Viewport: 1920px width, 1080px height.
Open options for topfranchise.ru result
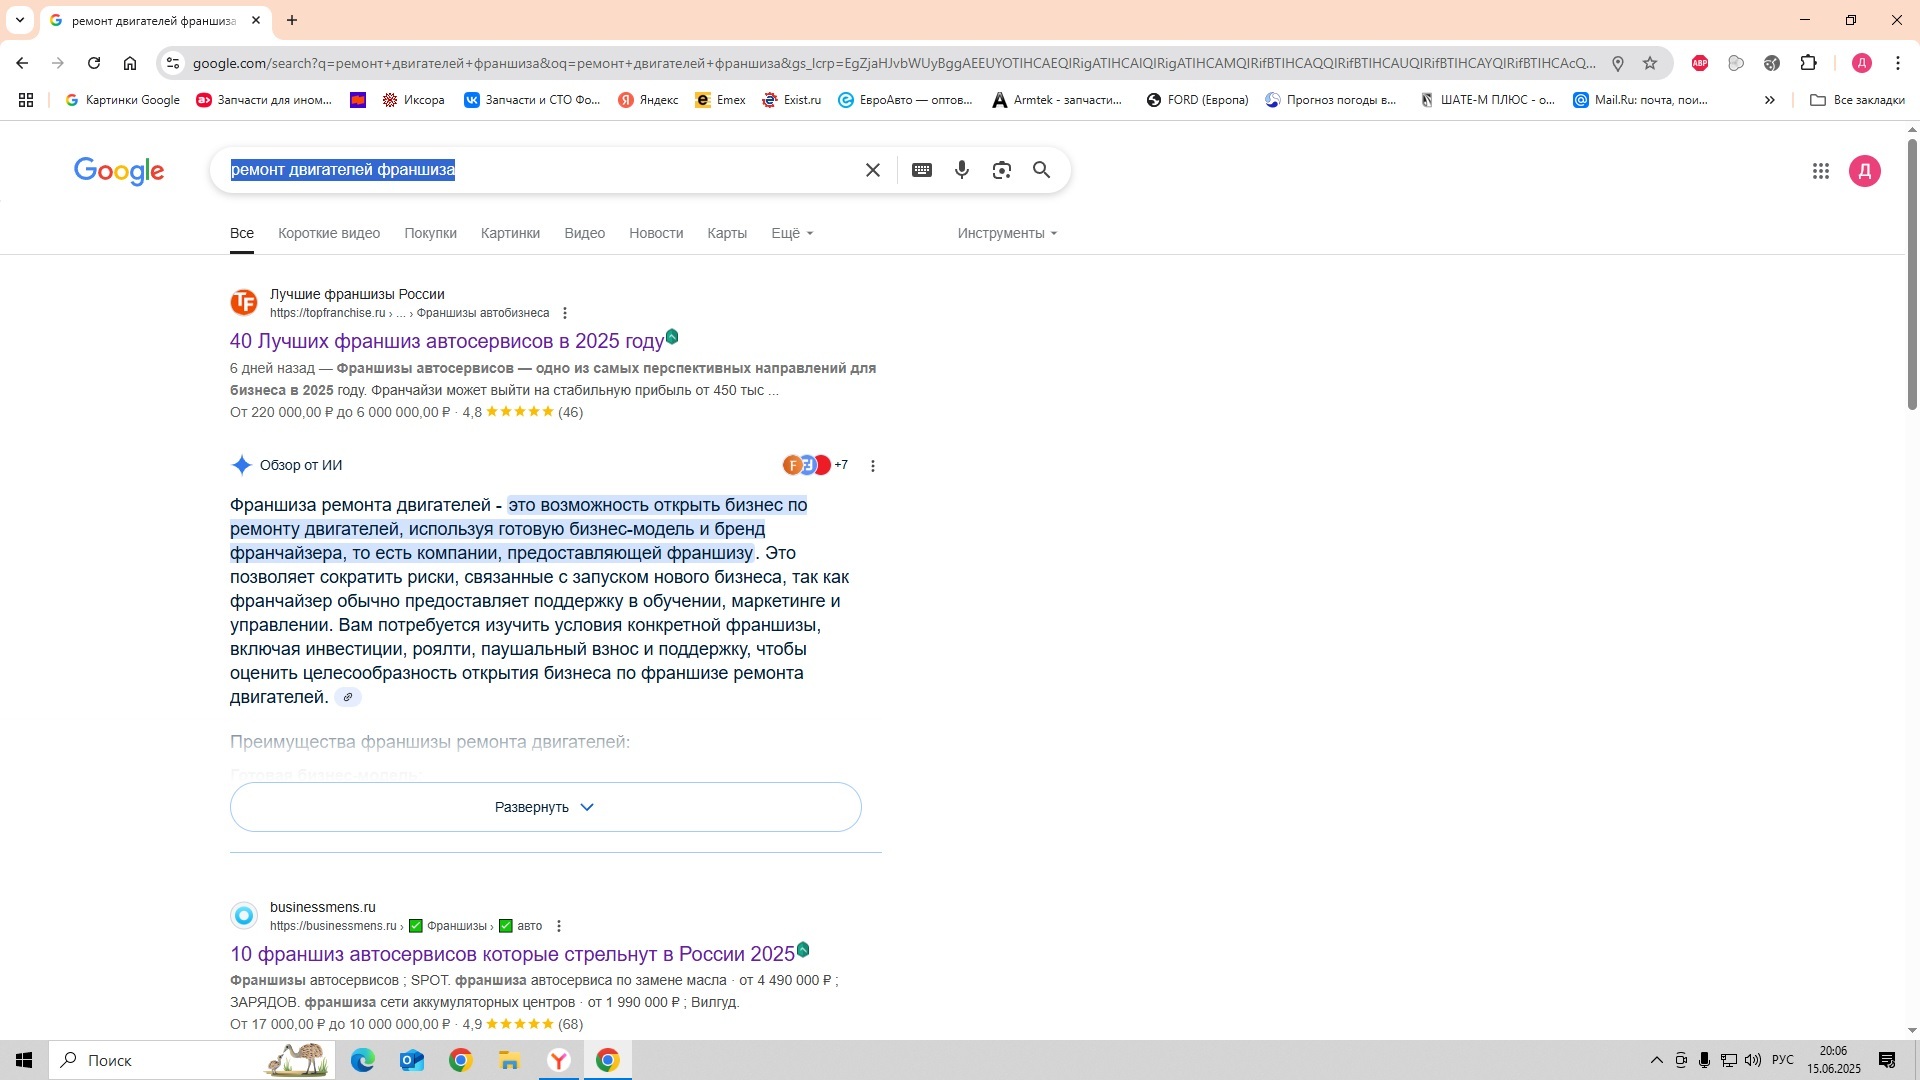[x=565, y=313]
